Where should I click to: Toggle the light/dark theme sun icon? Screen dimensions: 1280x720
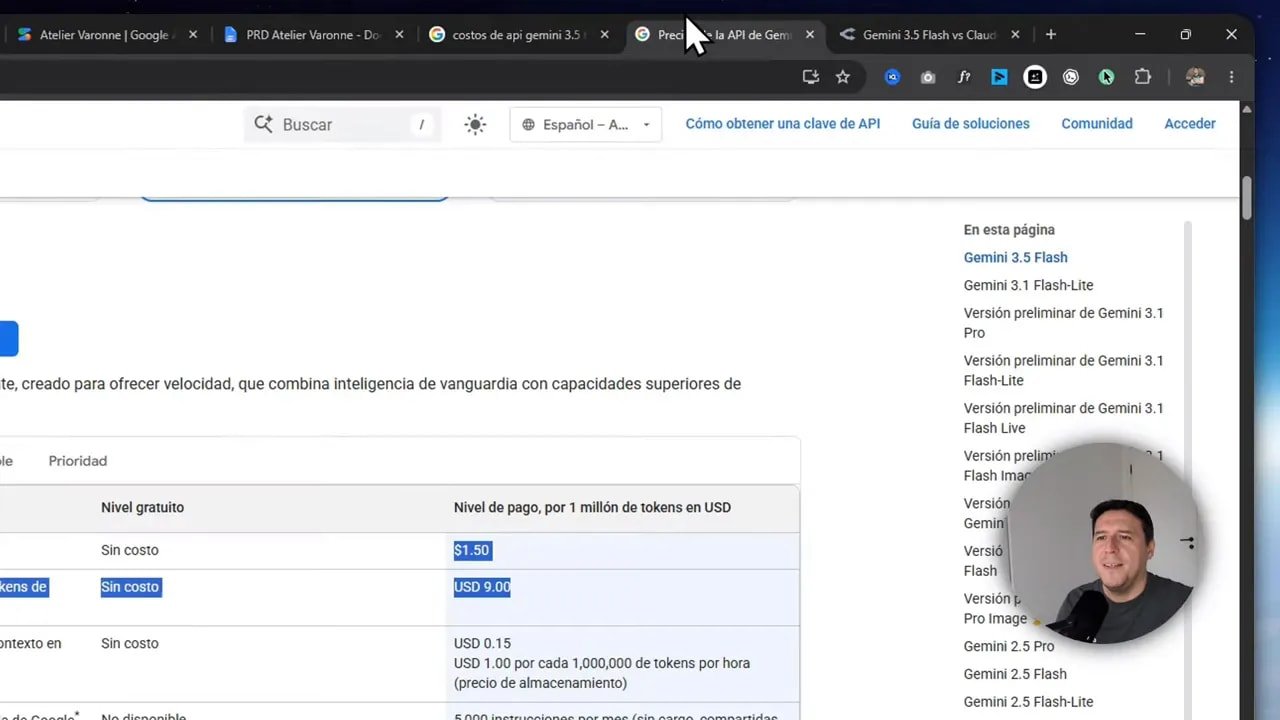click(x=475, y=125)
